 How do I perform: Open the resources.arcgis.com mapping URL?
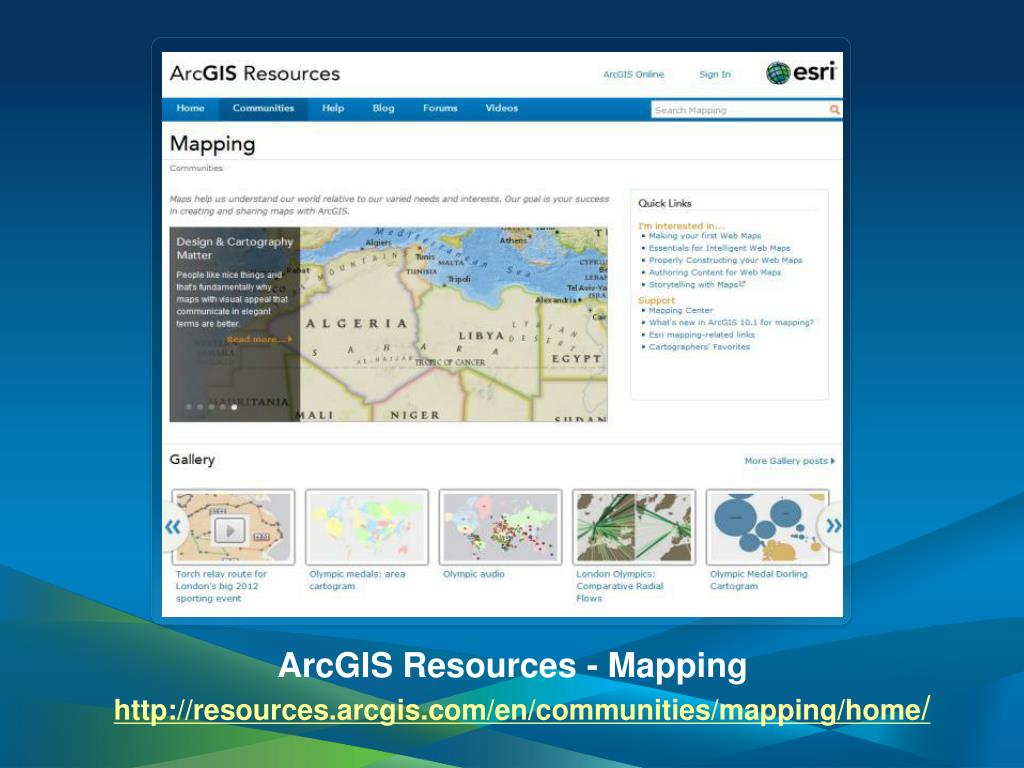(522, 710)
